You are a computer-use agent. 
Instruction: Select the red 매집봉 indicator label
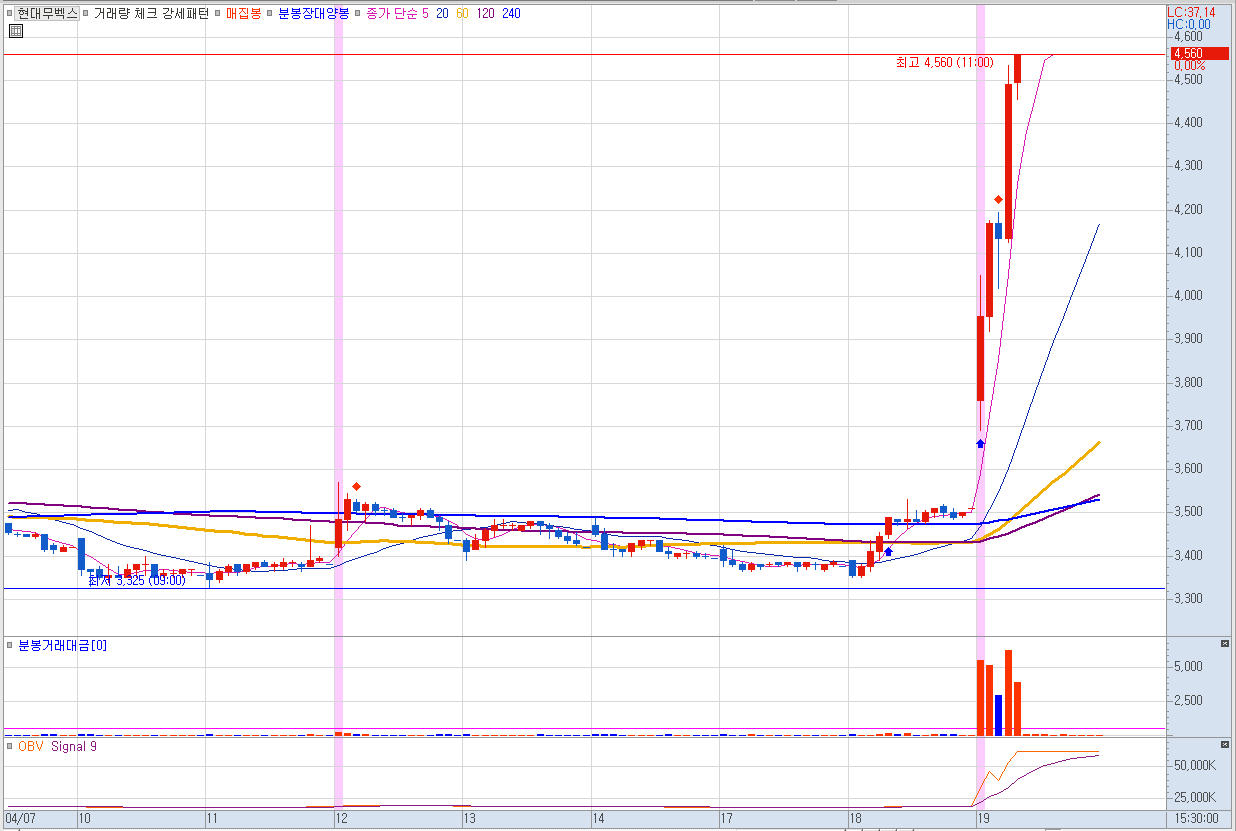(243, 13)
